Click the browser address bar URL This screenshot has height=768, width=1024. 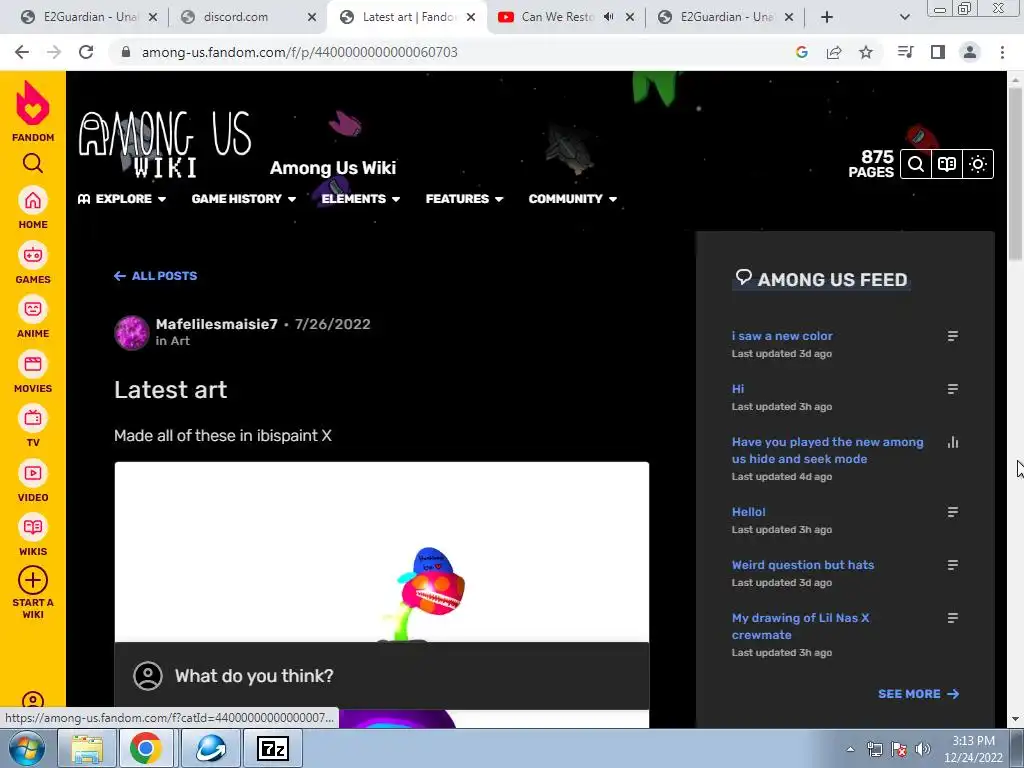pos(300,52)
